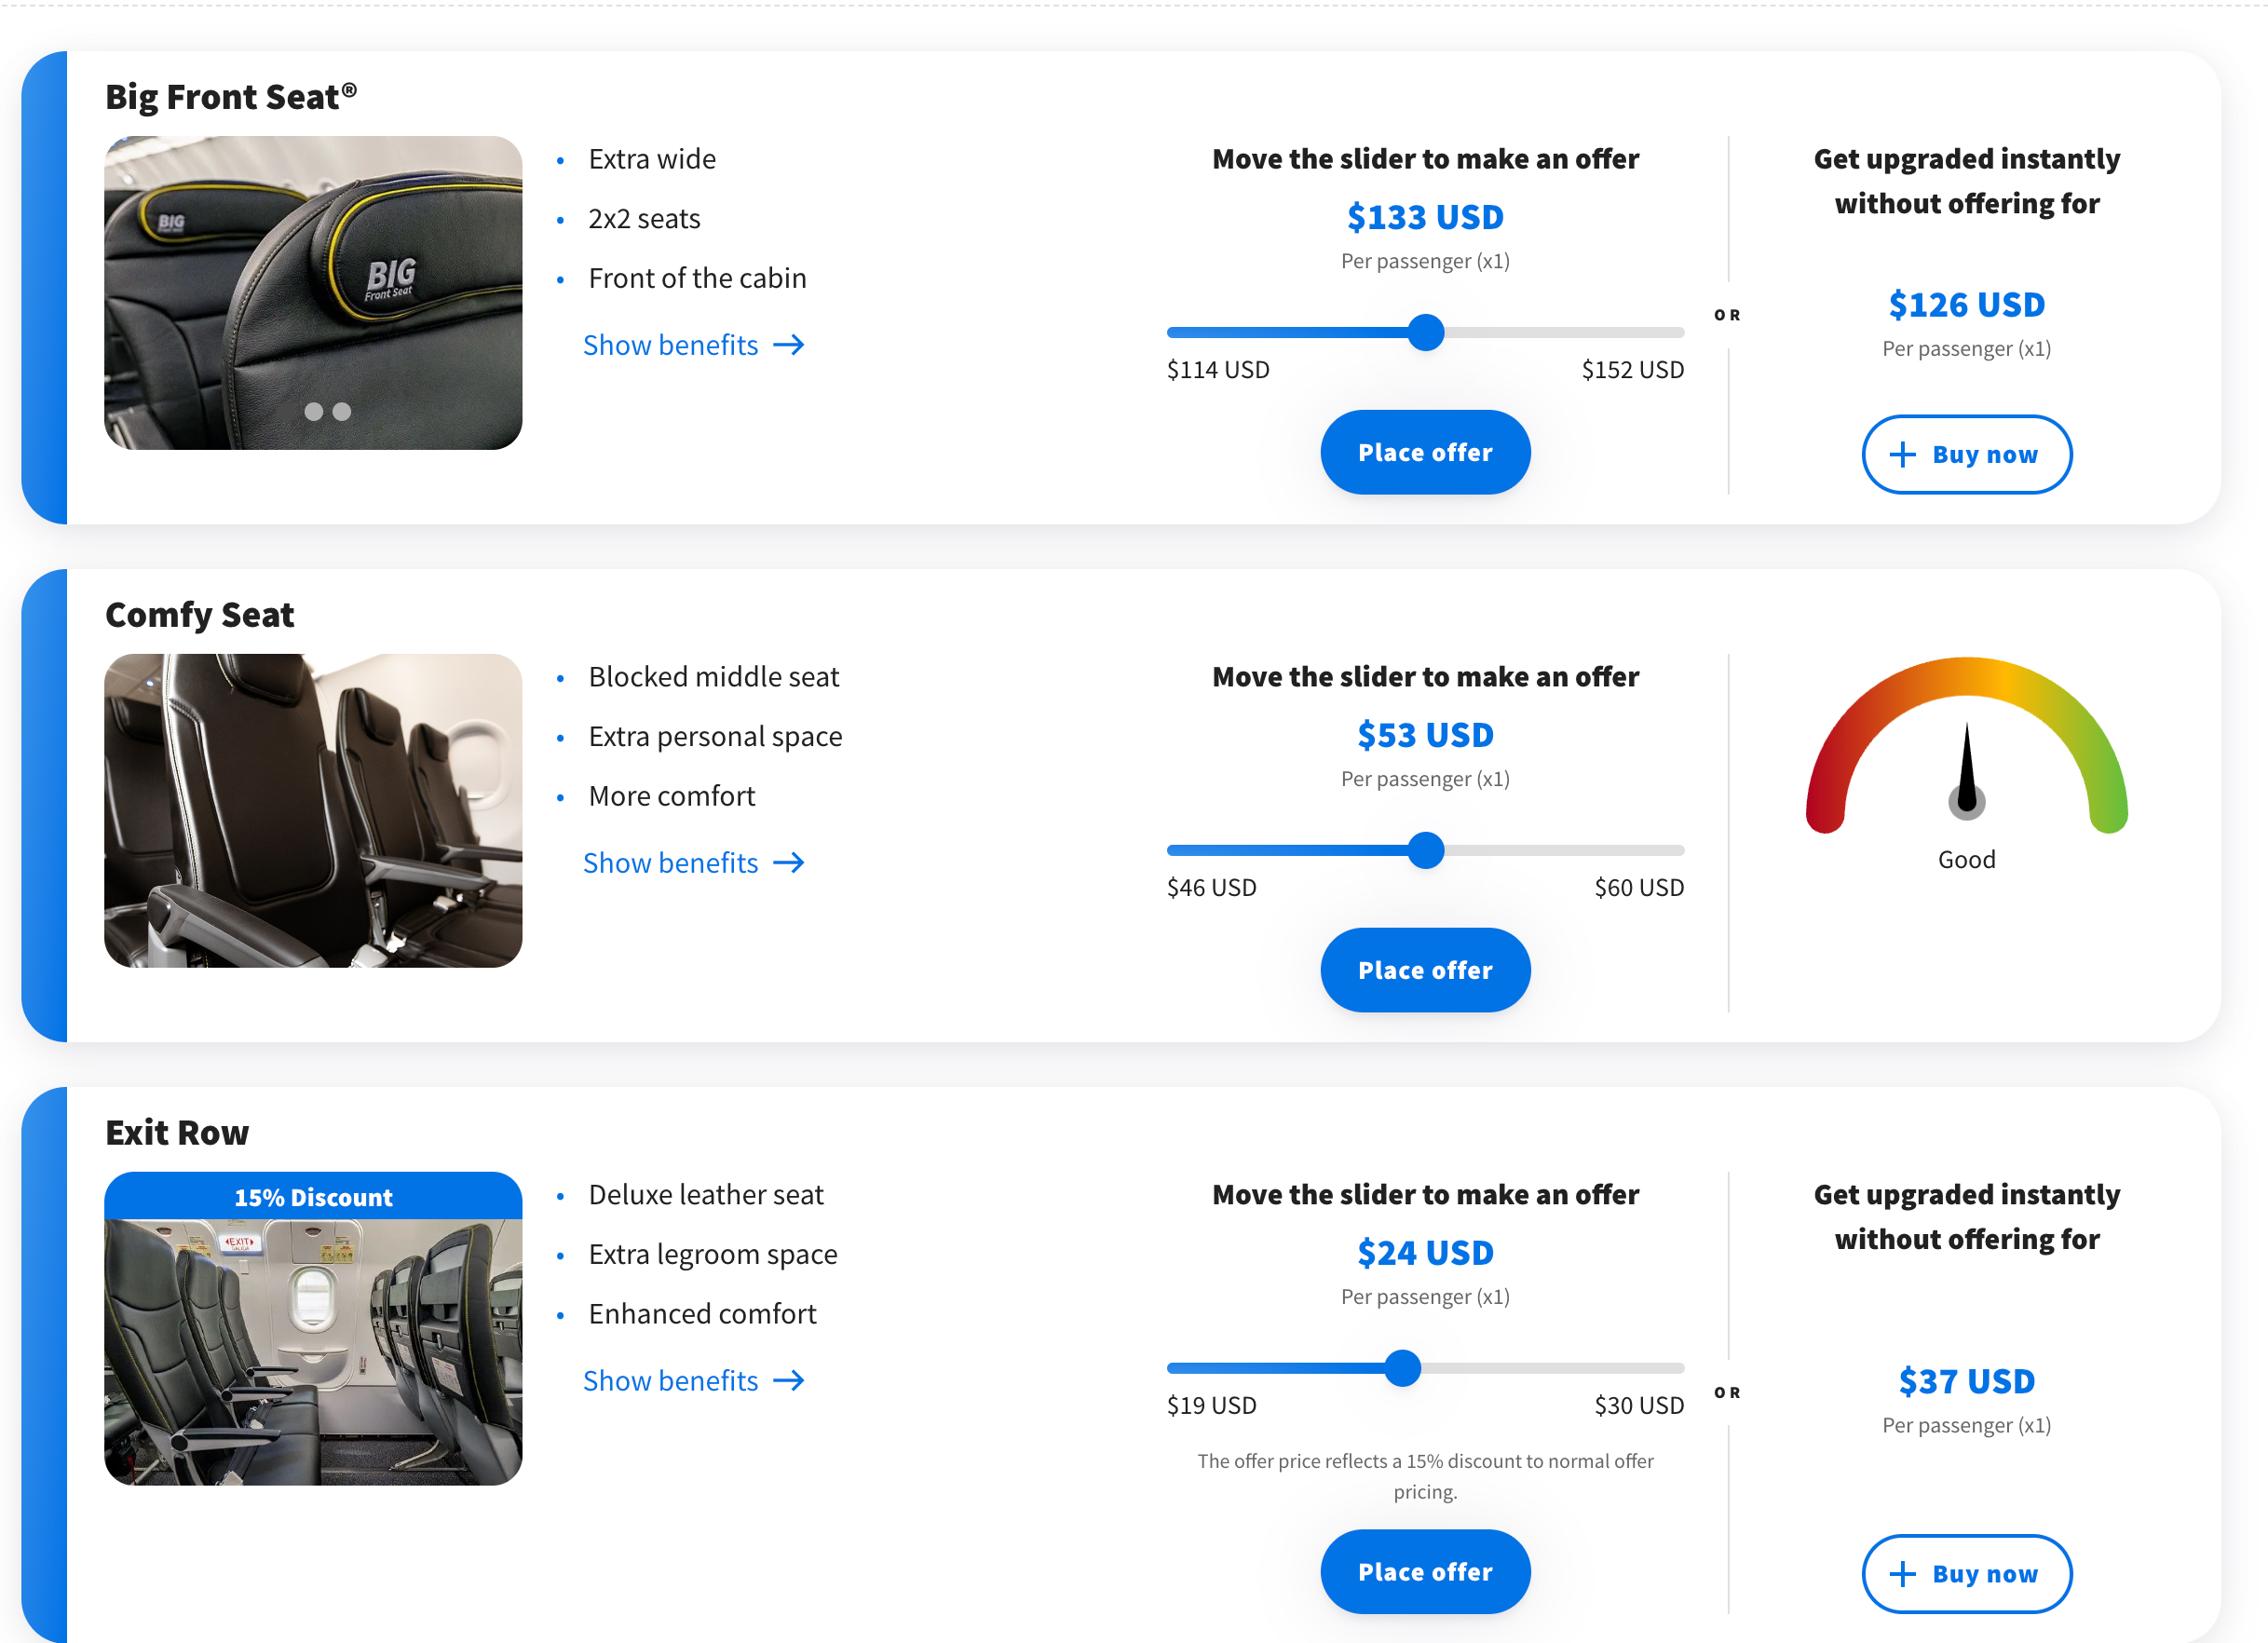Click plus icon on Exit Row Buy now
The width and height of the screenshot is (2268, 1643).
1902,1574
